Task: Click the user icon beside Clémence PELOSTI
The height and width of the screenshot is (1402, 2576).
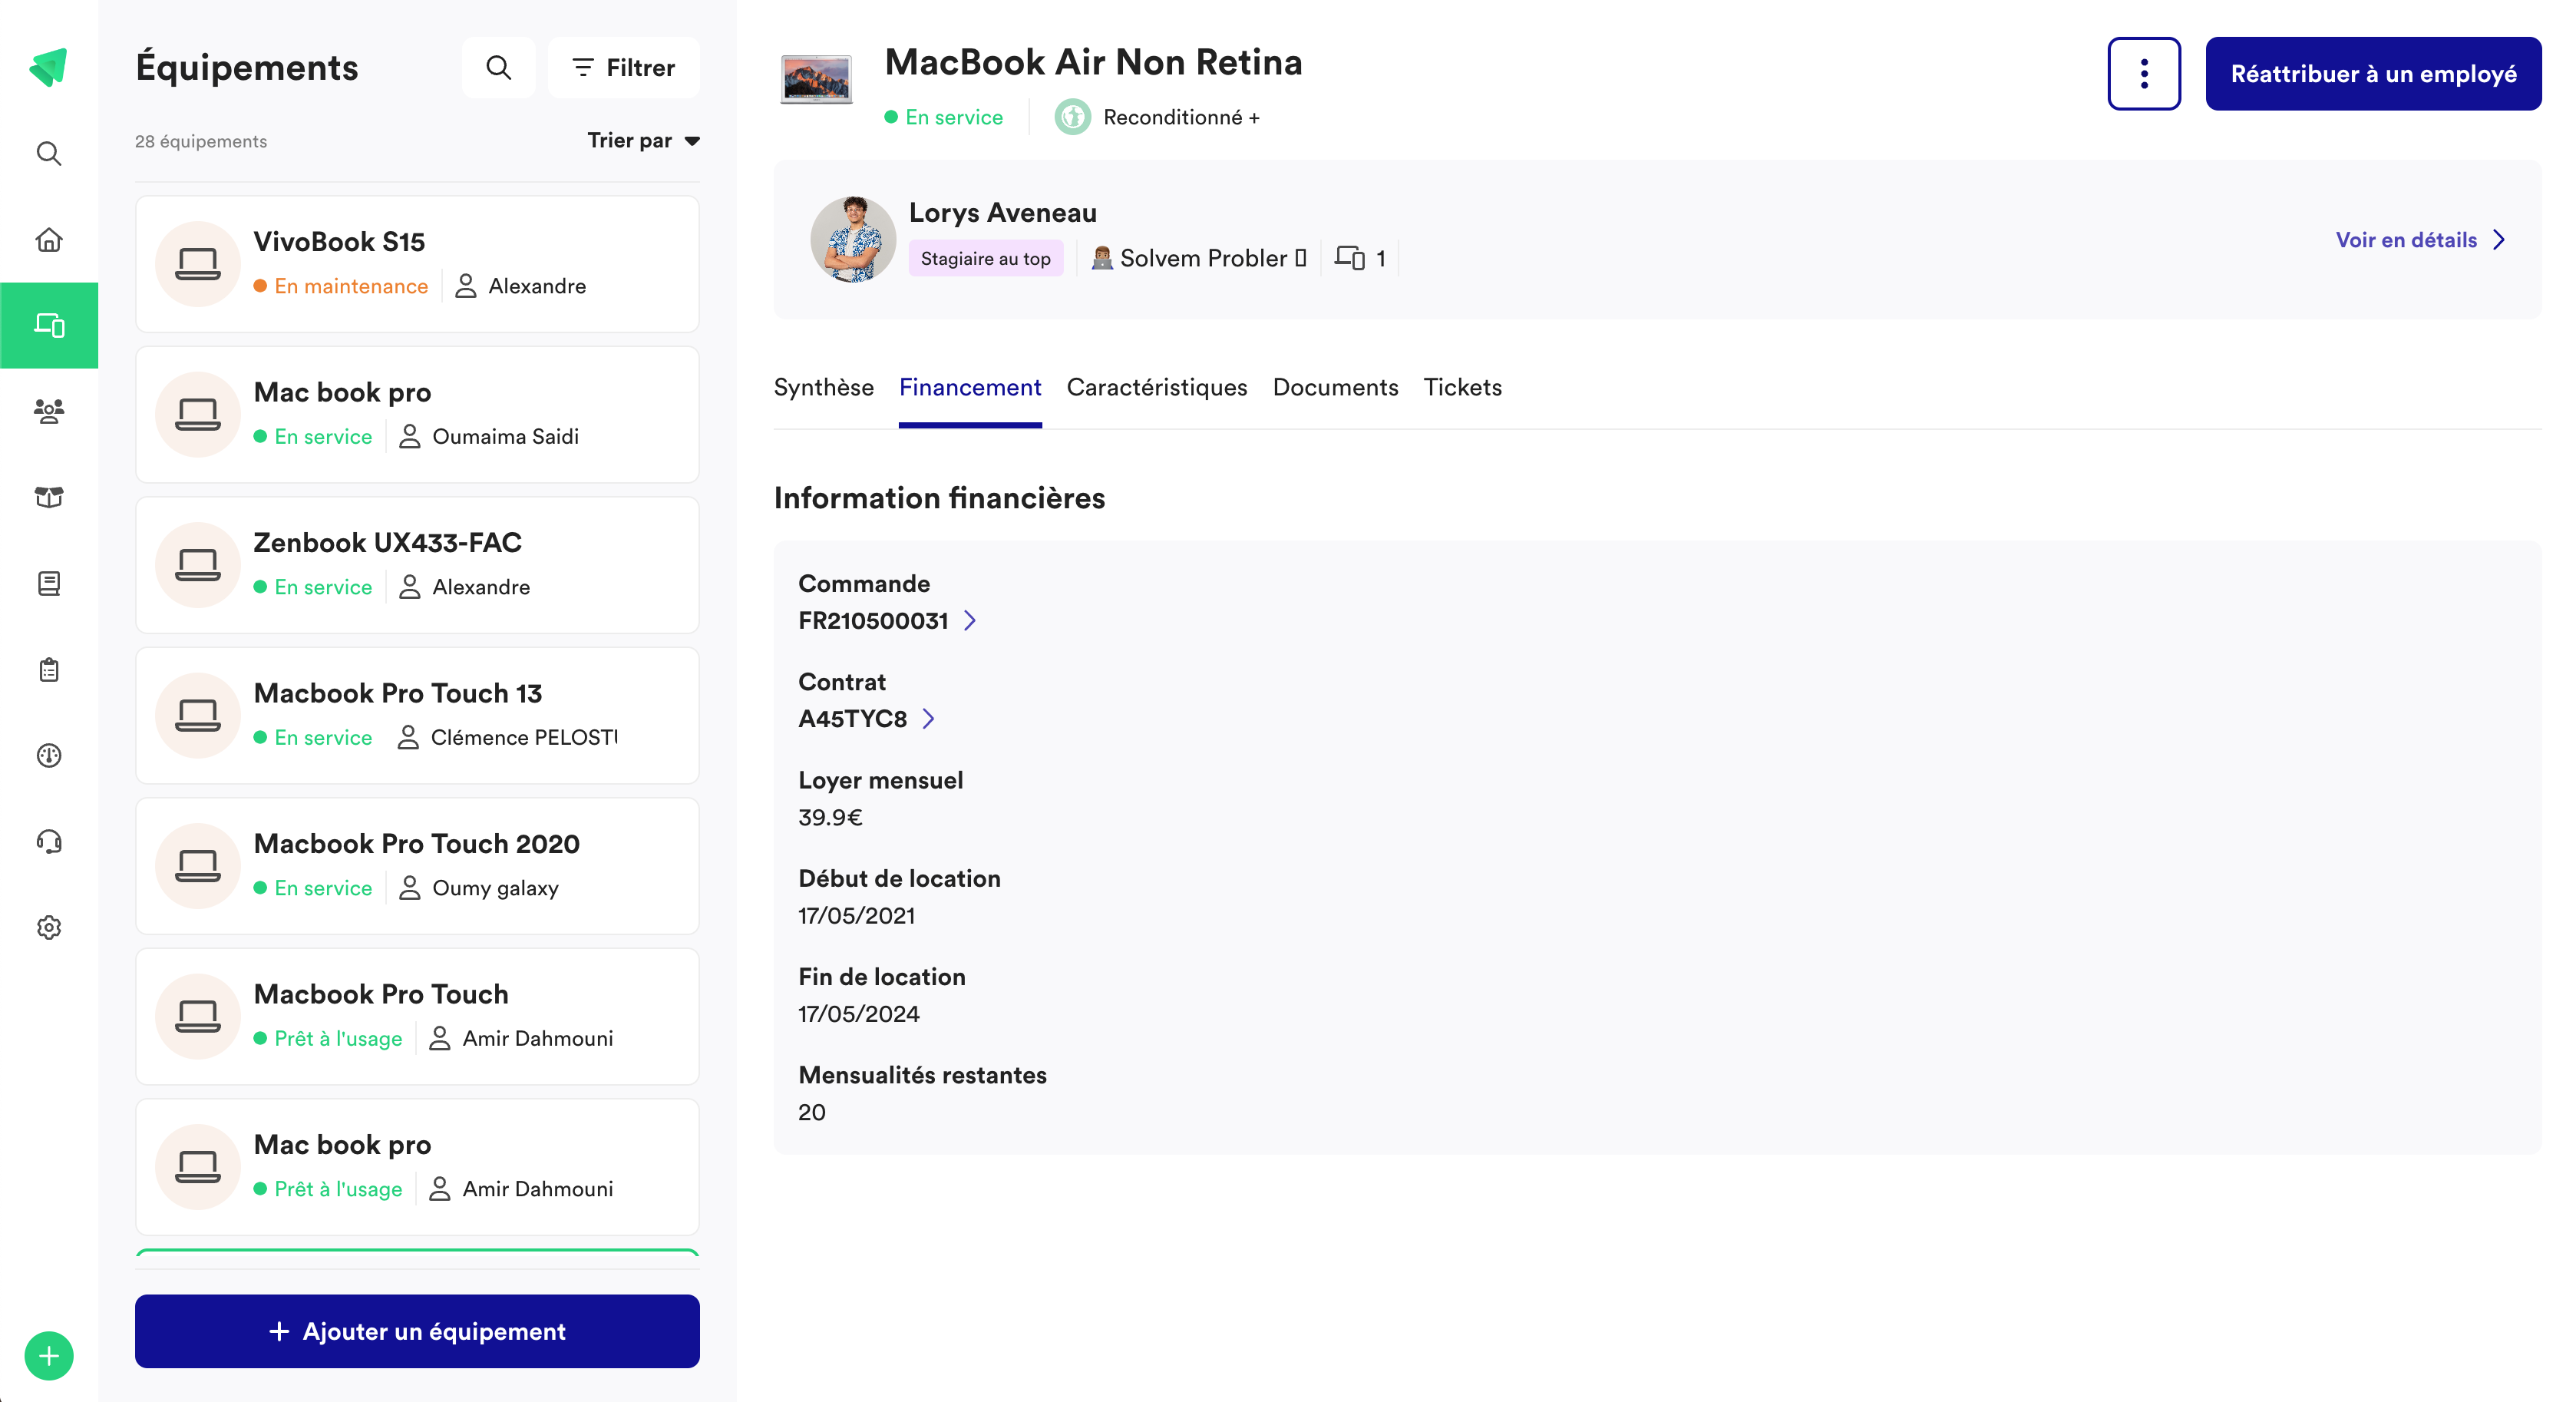Action: (408, 738)
